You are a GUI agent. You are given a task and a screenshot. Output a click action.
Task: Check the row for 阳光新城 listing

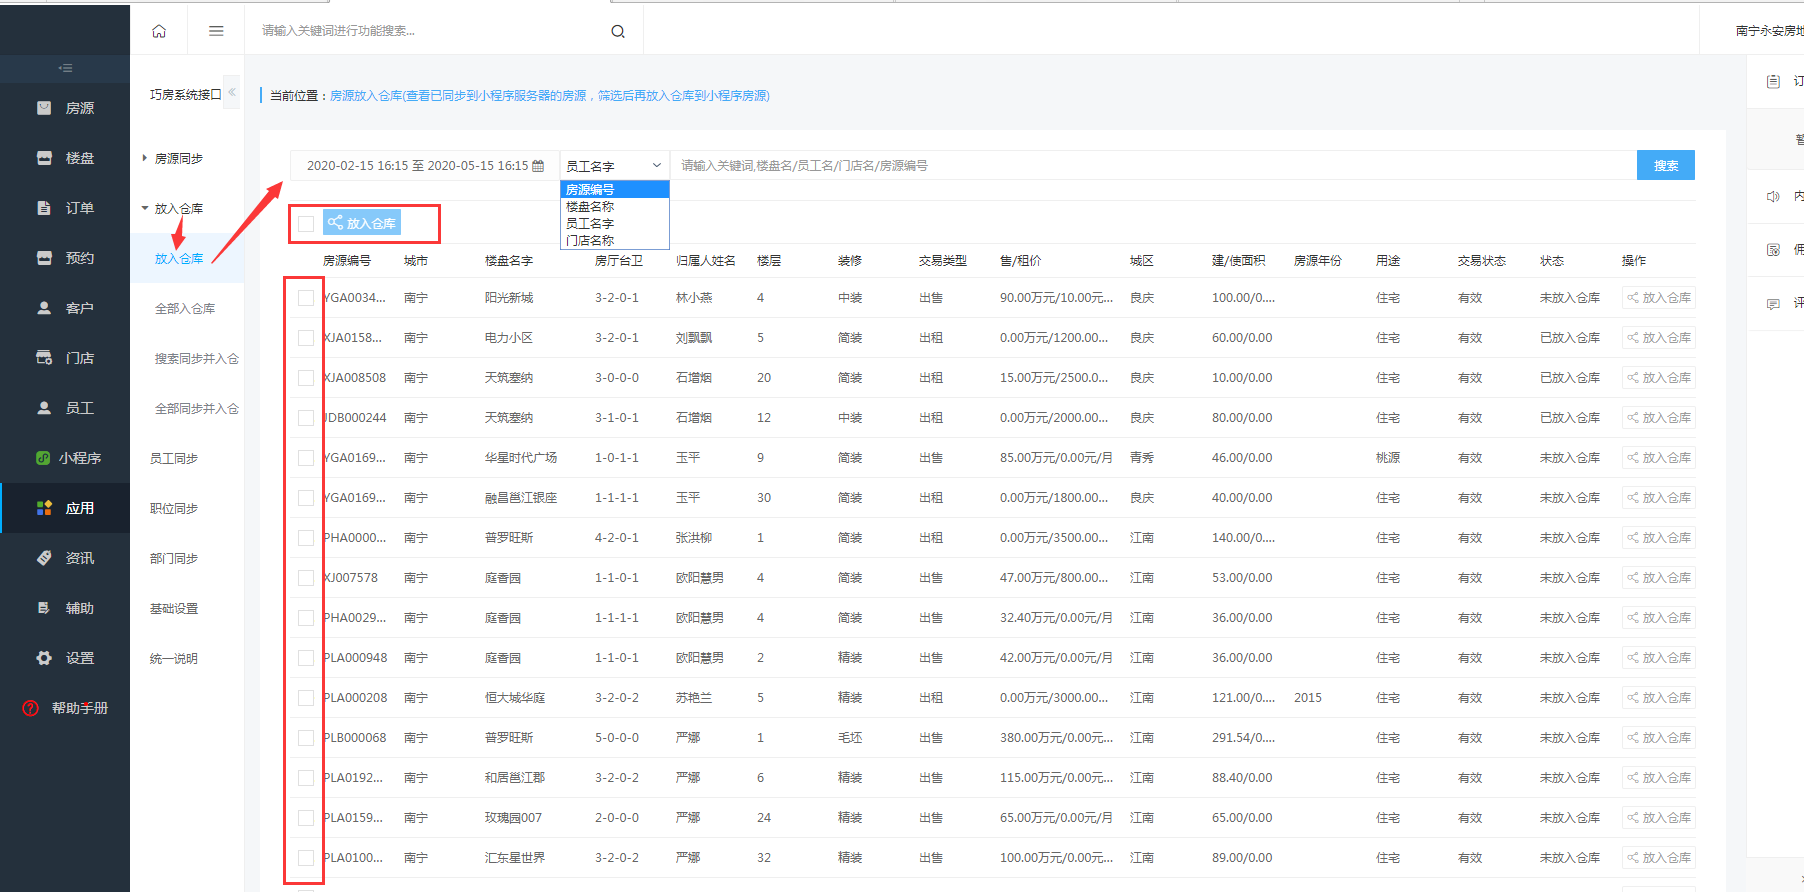[x=306, y=298]
